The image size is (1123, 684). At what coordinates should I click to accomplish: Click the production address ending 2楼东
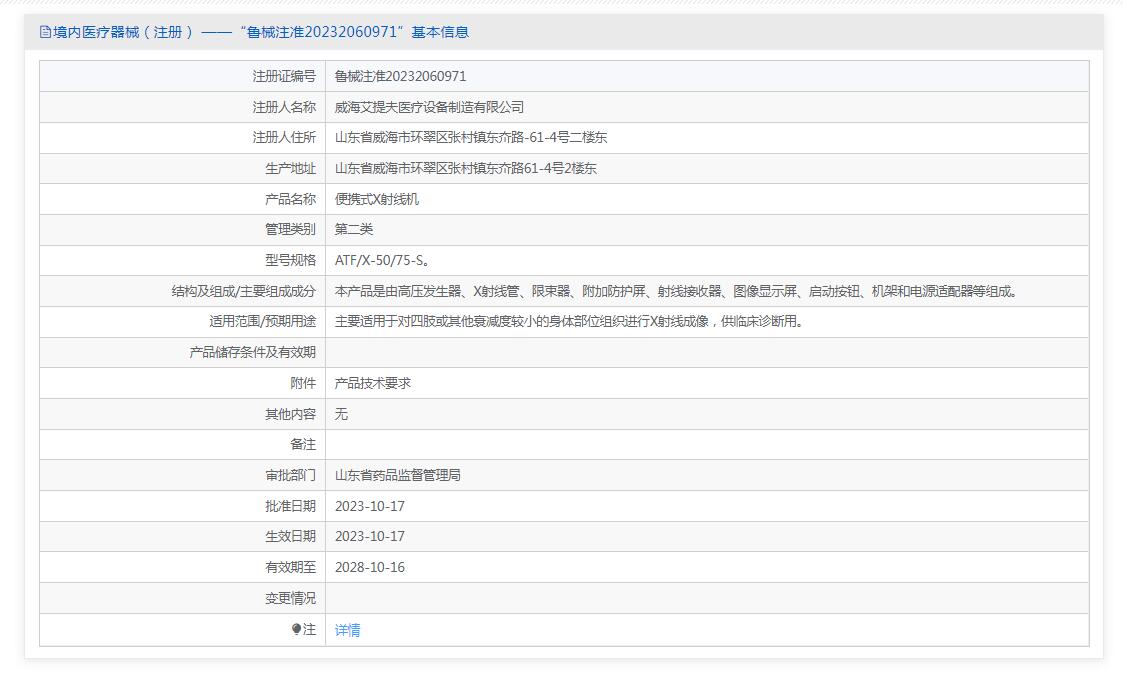coord(466,168)
